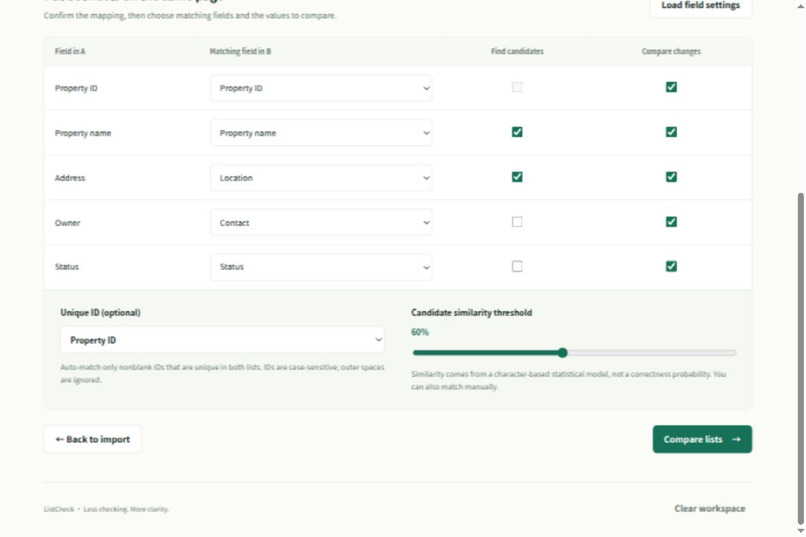Click the Find candidates column header
This screenshot has width=806, height=537.
517,51
